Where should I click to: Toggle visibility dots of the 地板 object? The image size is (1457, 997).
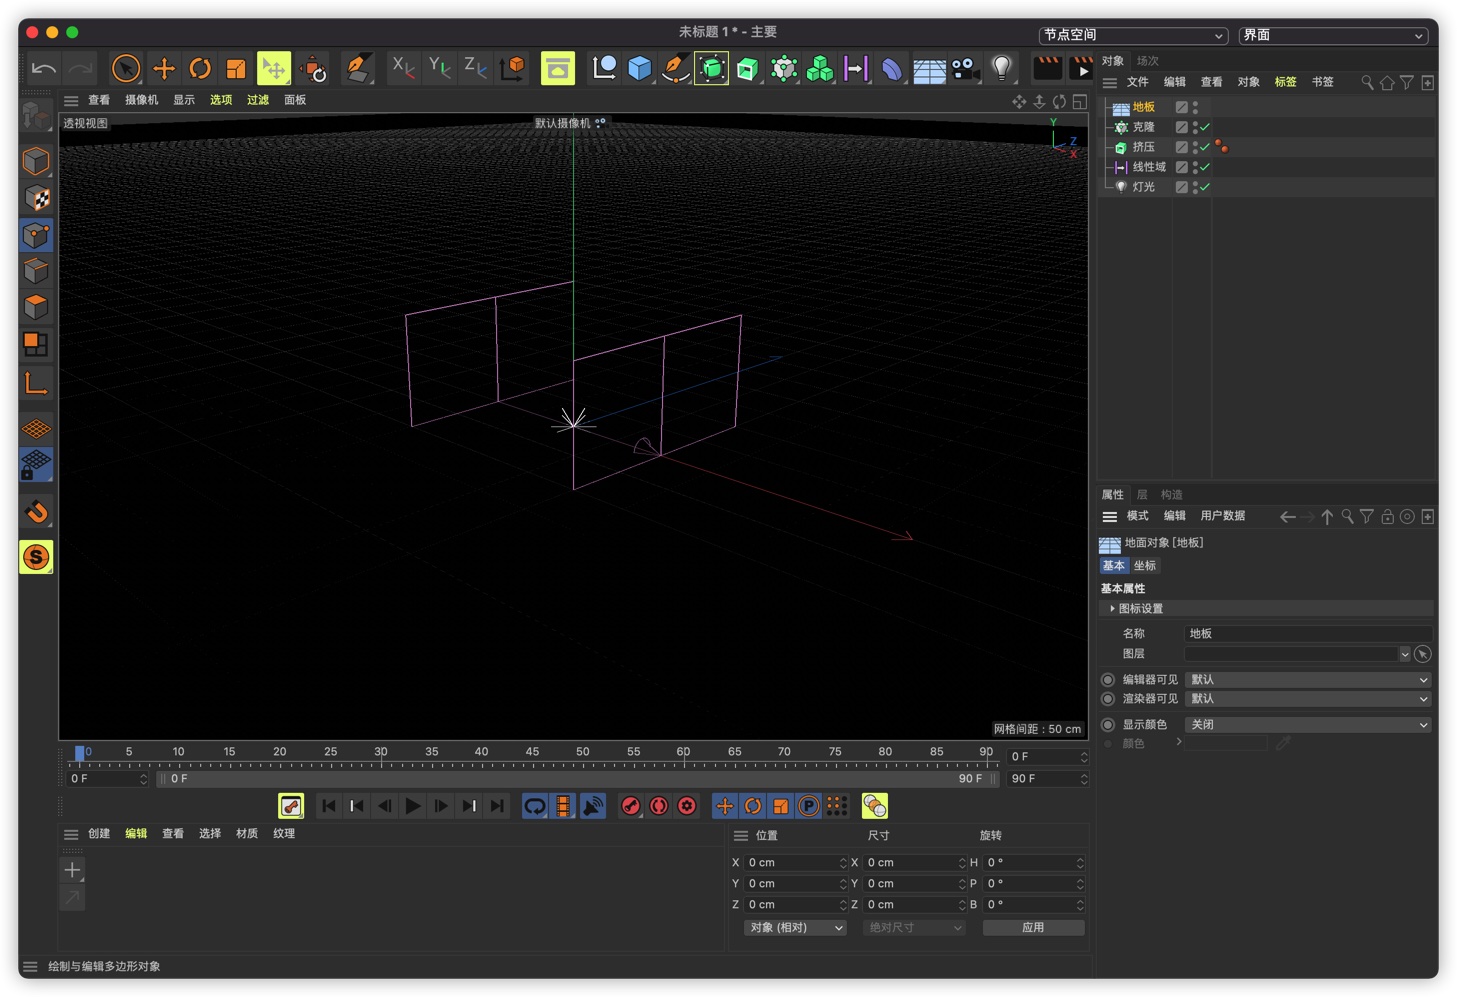[x=1195, y=107]
